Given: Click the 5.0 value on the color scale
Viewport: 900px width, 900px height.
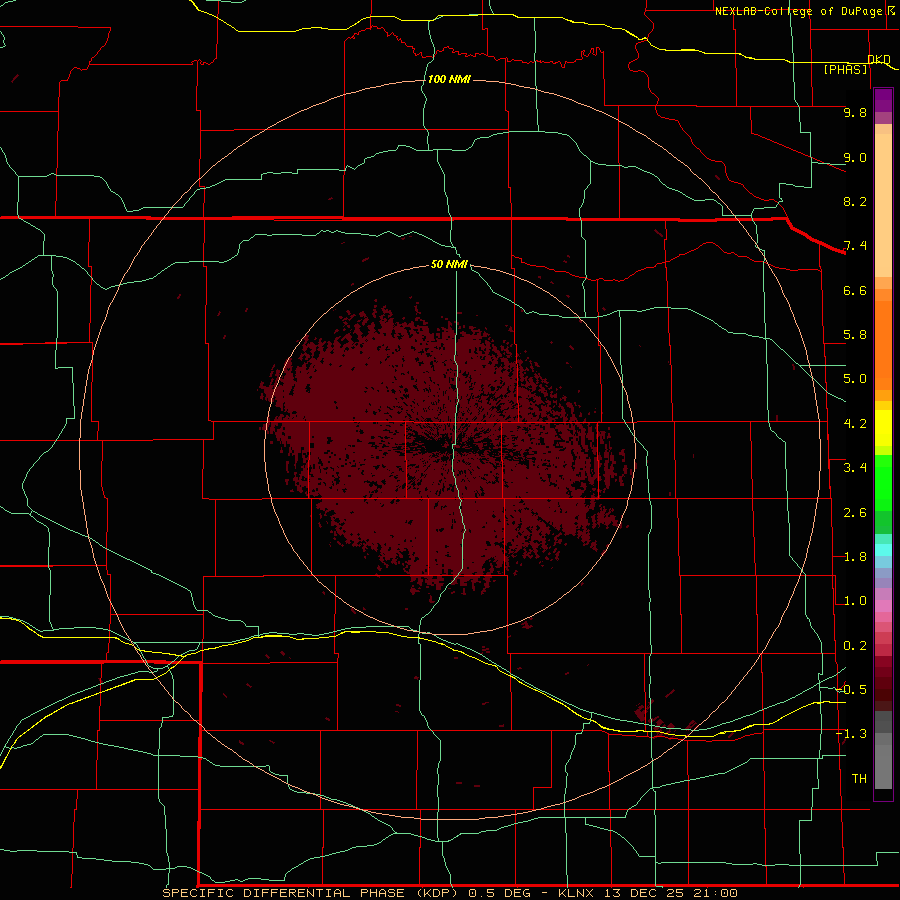Looking at the screenshot, I should [x=855, y=379].
